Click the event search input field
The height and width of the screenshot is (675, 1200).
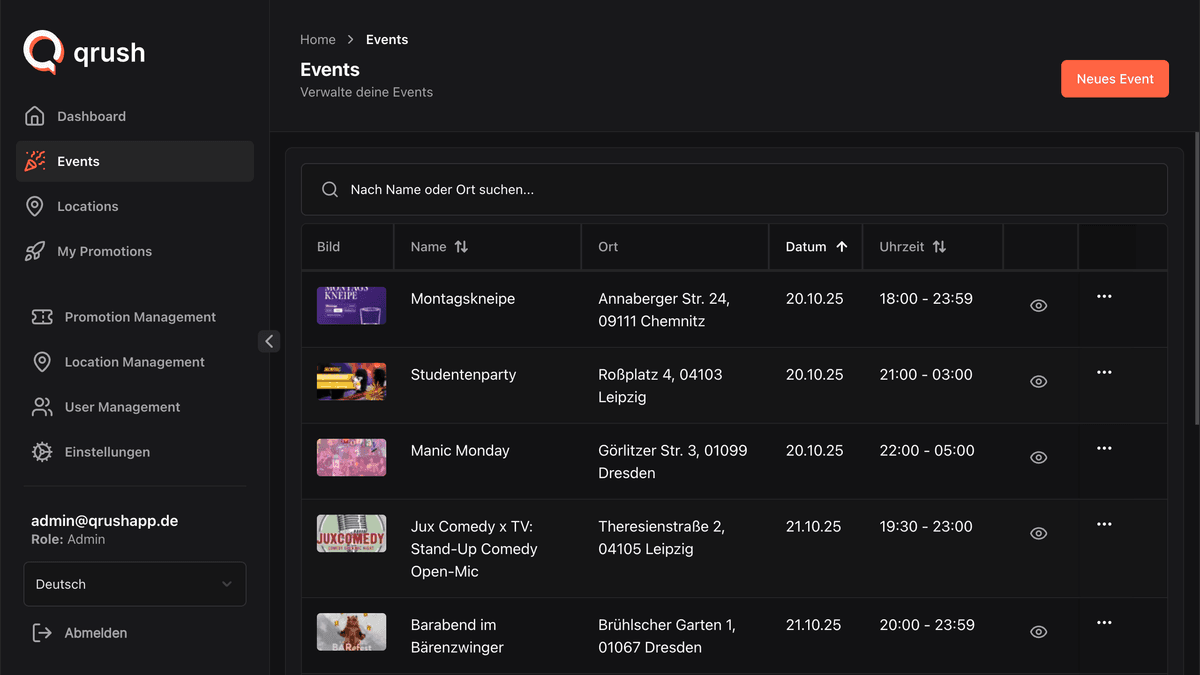click(x=734, y=189)
